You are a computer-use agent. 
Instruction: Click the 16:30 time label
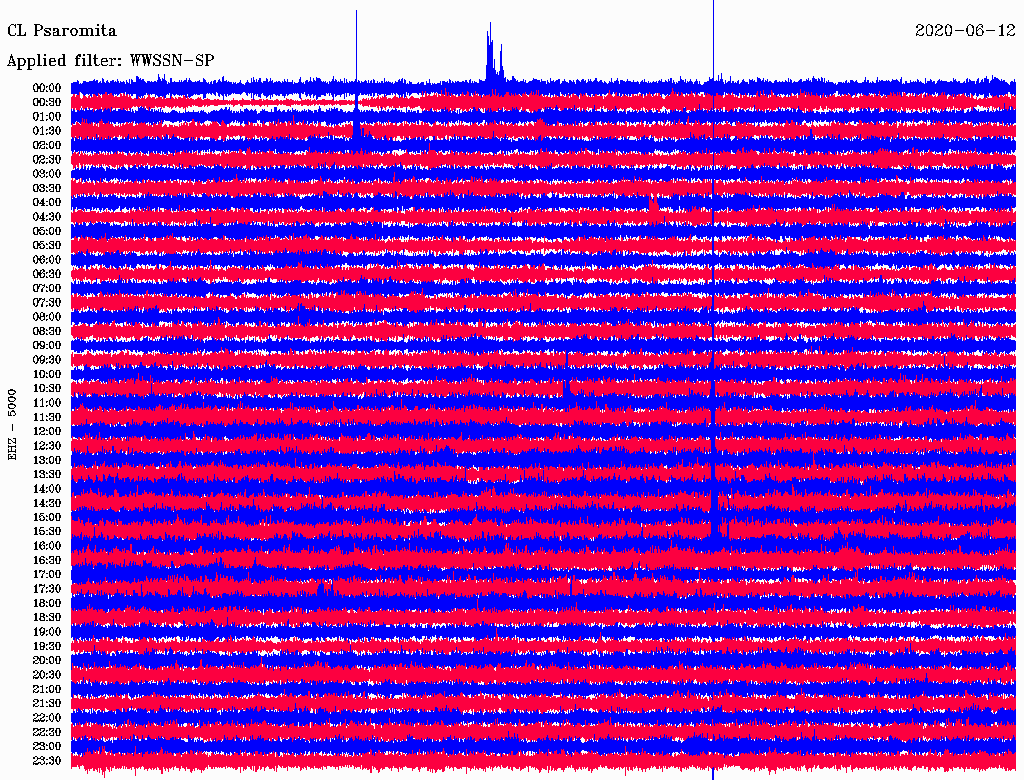pyautogui.click(x=47, y=561)
